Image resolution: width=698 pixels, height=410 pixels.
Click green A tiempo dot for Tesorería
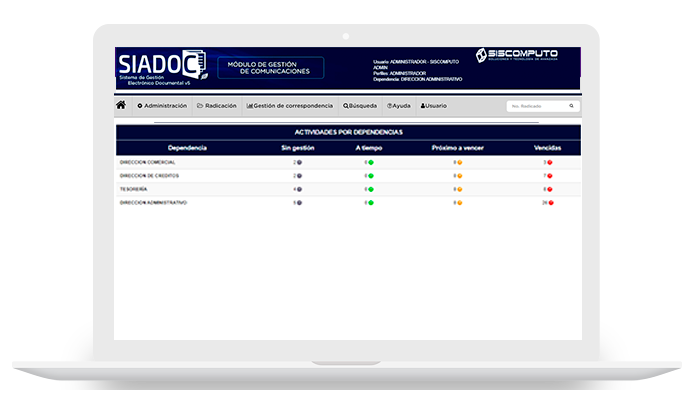pyautogui.click(x=370, y=189)
